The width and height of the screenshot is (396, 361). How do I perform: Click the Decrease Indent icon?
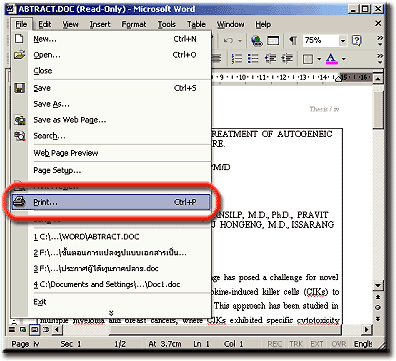tap(270, 59)
